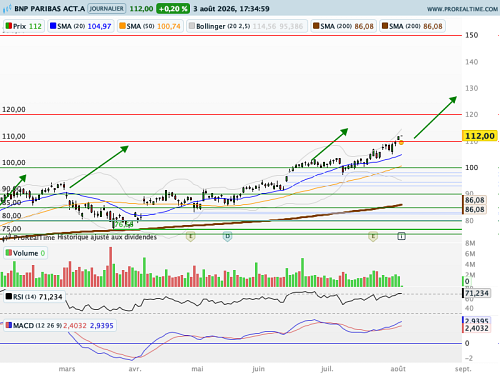
Task: Click the yellow 112,00 price tag
Action: coord(480,136)
